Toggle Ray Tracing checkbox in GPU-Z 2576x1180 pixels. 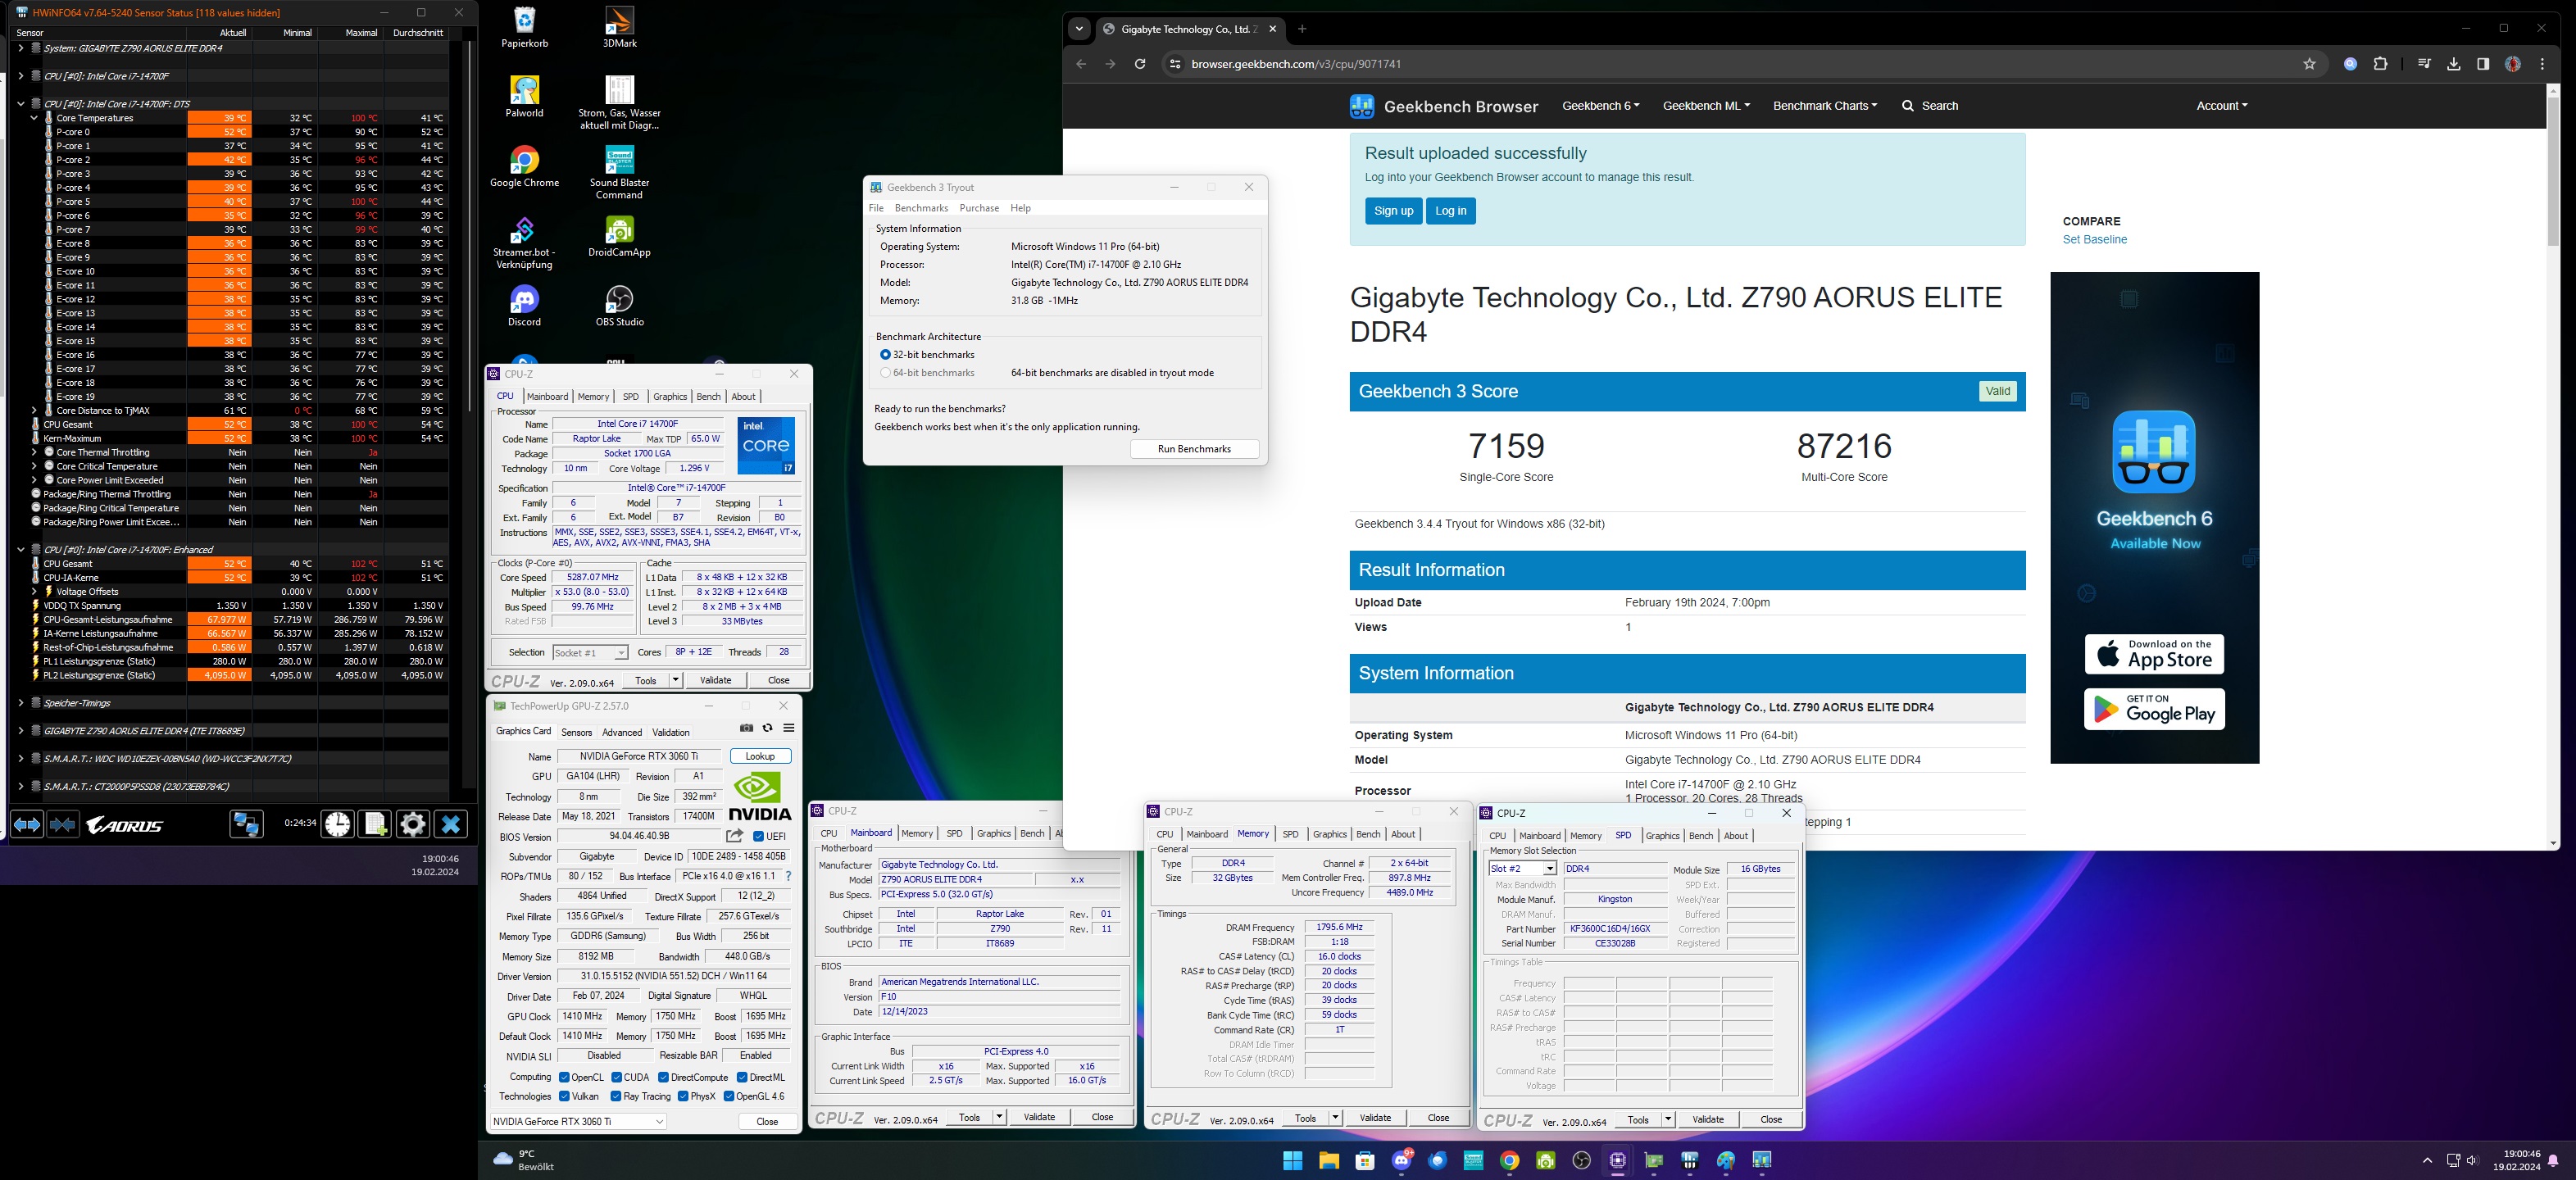click(x=617, y=1096)
